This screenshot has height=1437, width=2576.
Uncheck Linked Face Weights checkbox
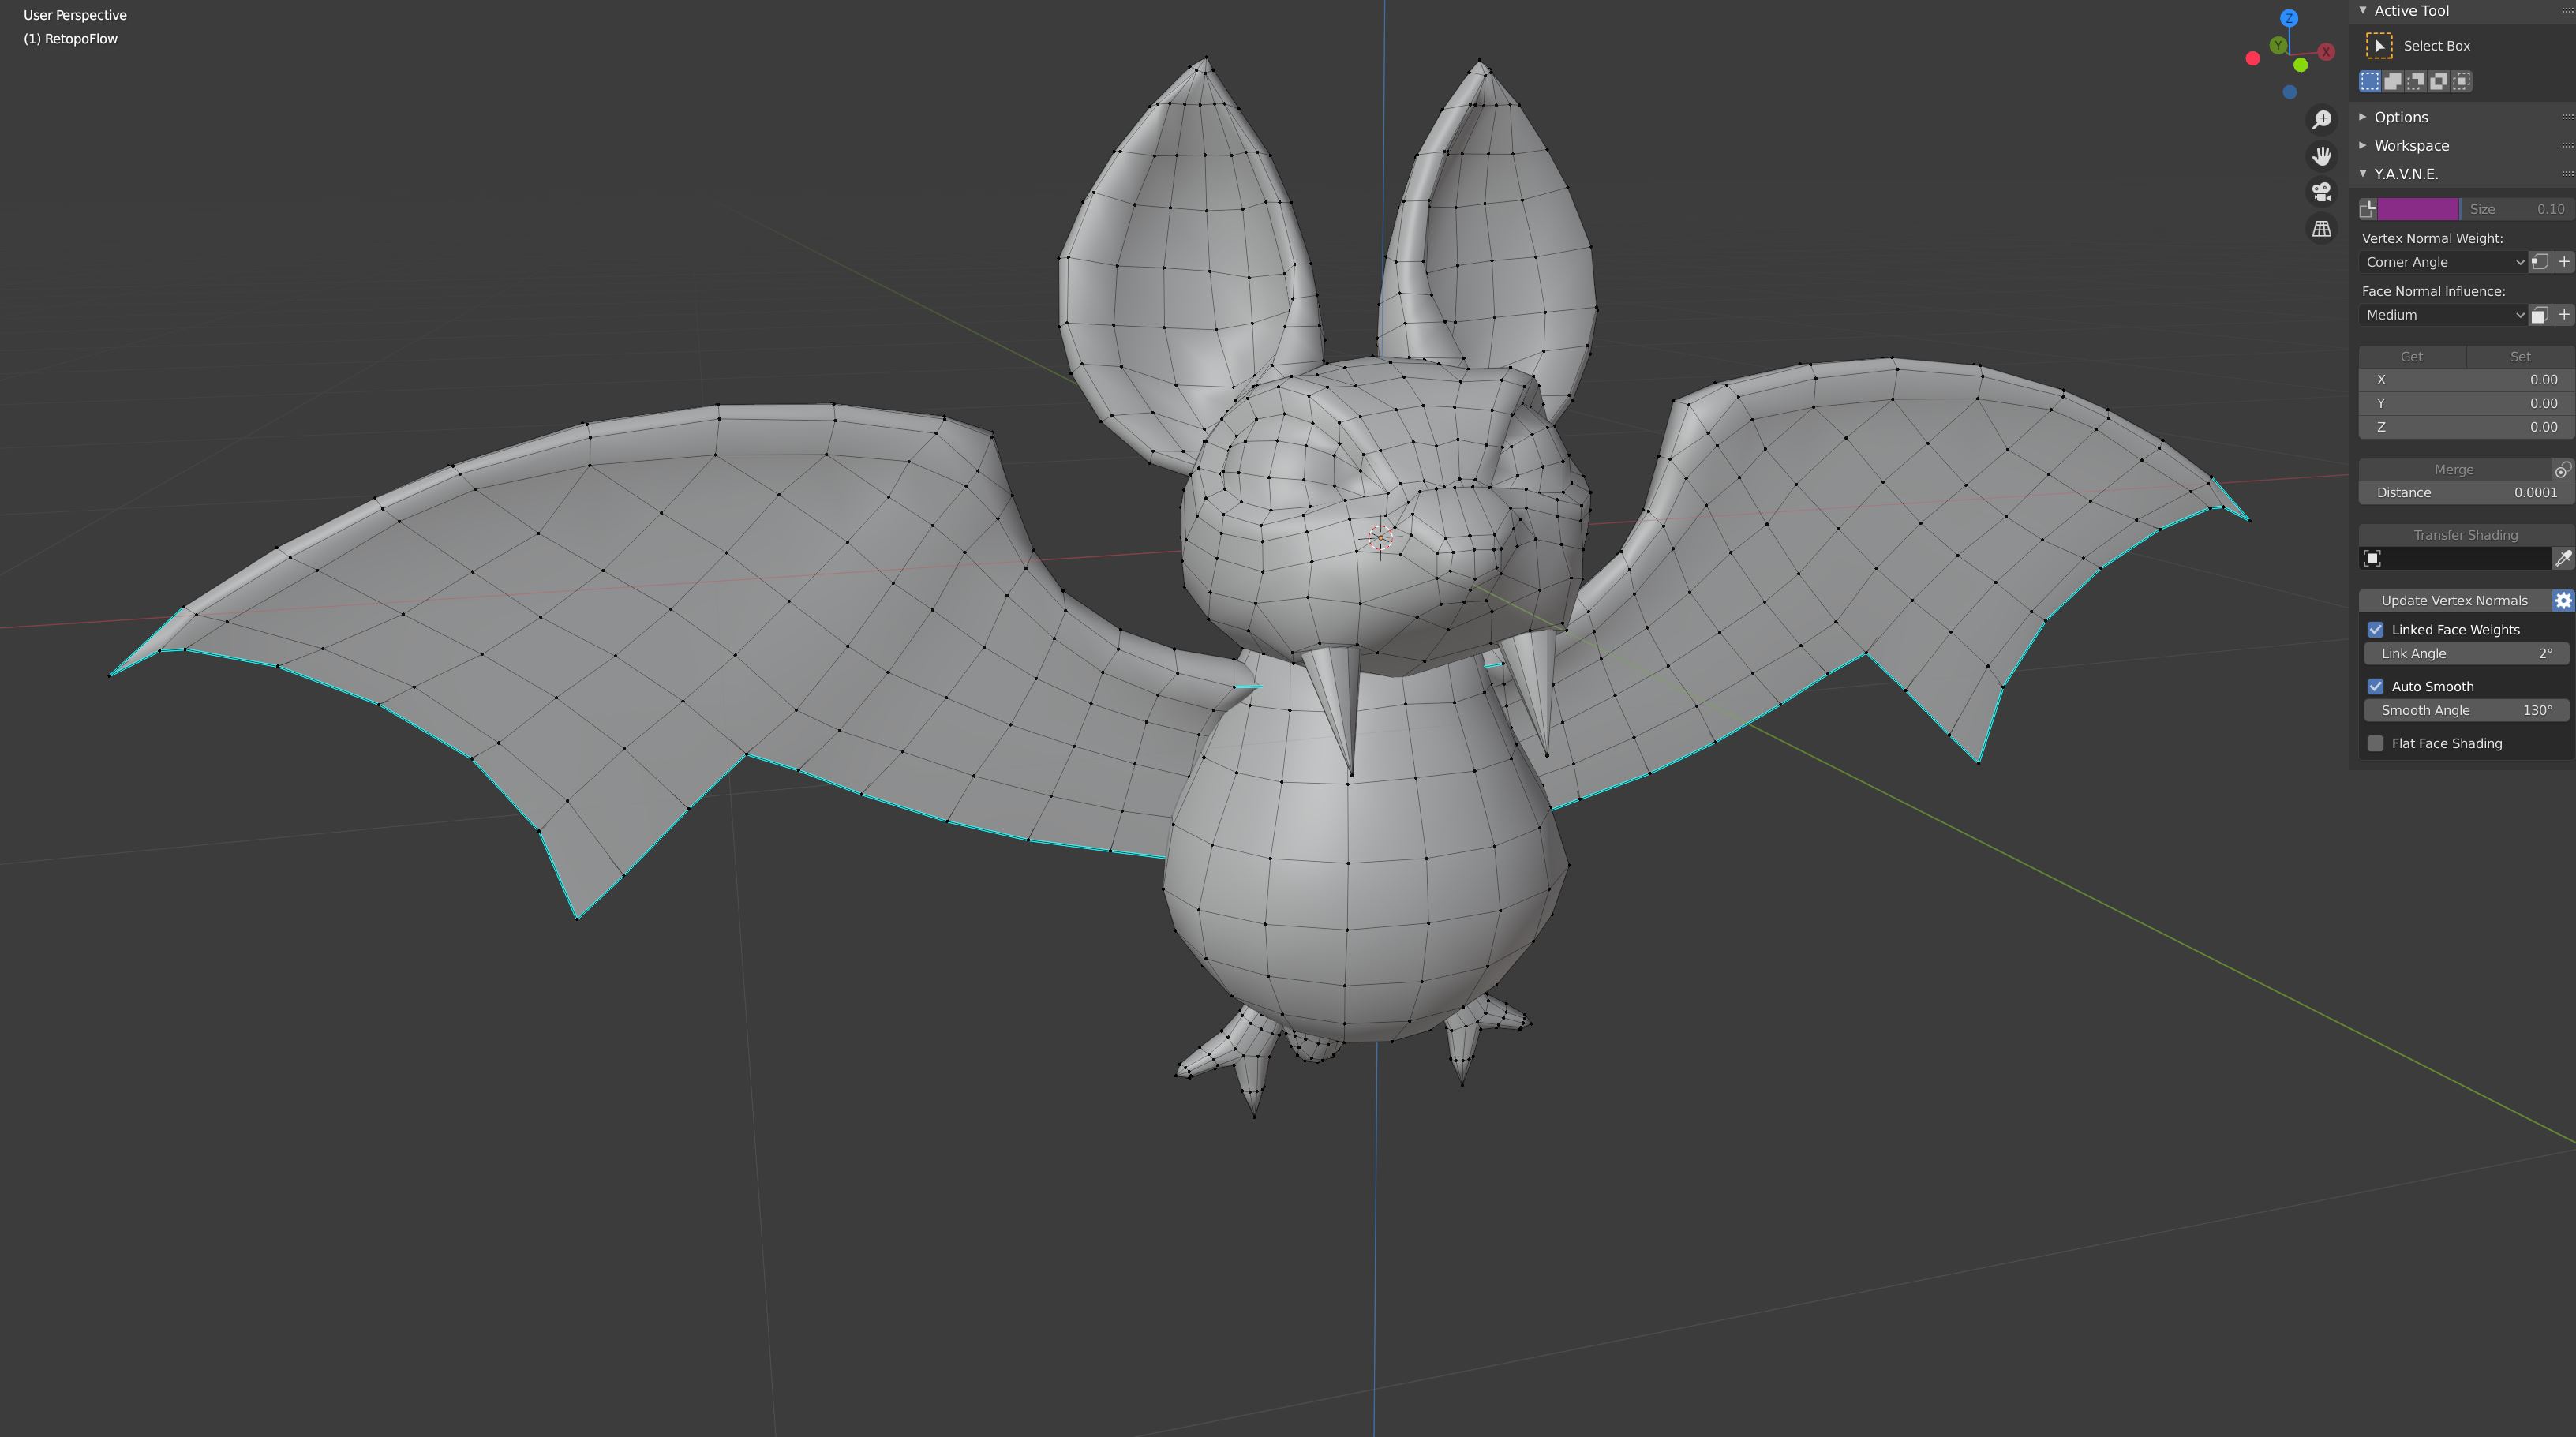click(2375, 629)
